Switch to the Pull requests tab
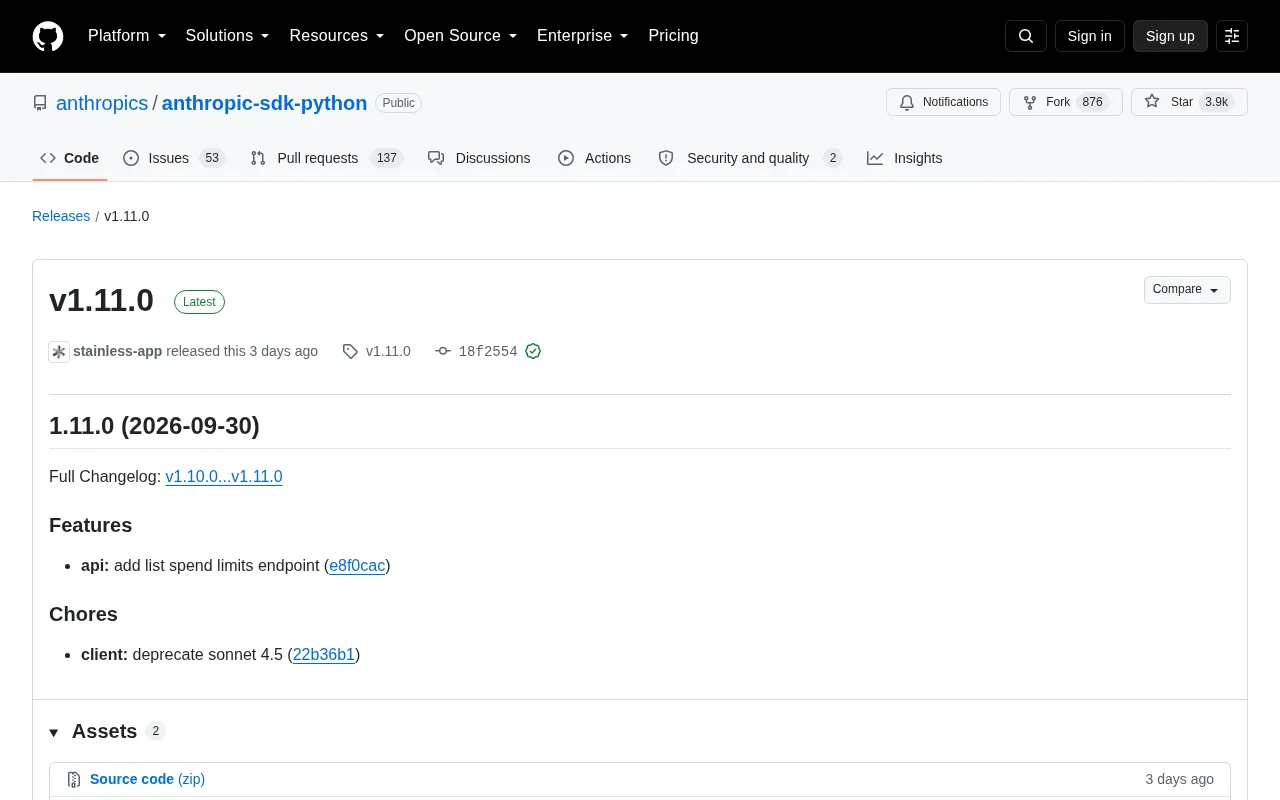This screenshot has width=1280, height=800. (x=326, y=158)
